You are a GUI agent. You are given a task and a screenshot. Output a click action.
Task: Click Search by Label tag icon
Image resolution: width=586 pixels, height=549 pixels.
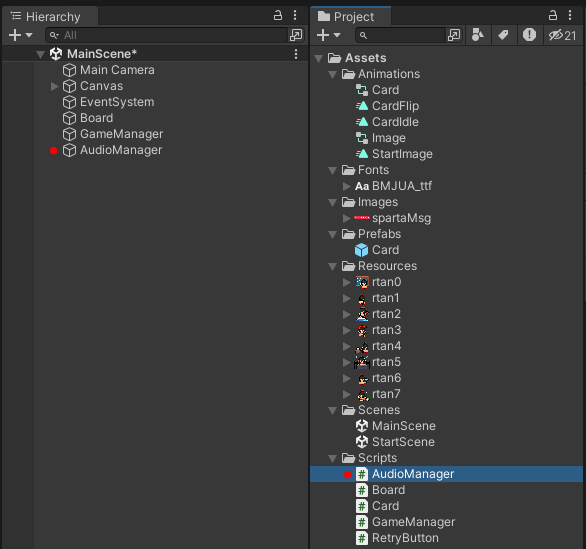(503, 35)
